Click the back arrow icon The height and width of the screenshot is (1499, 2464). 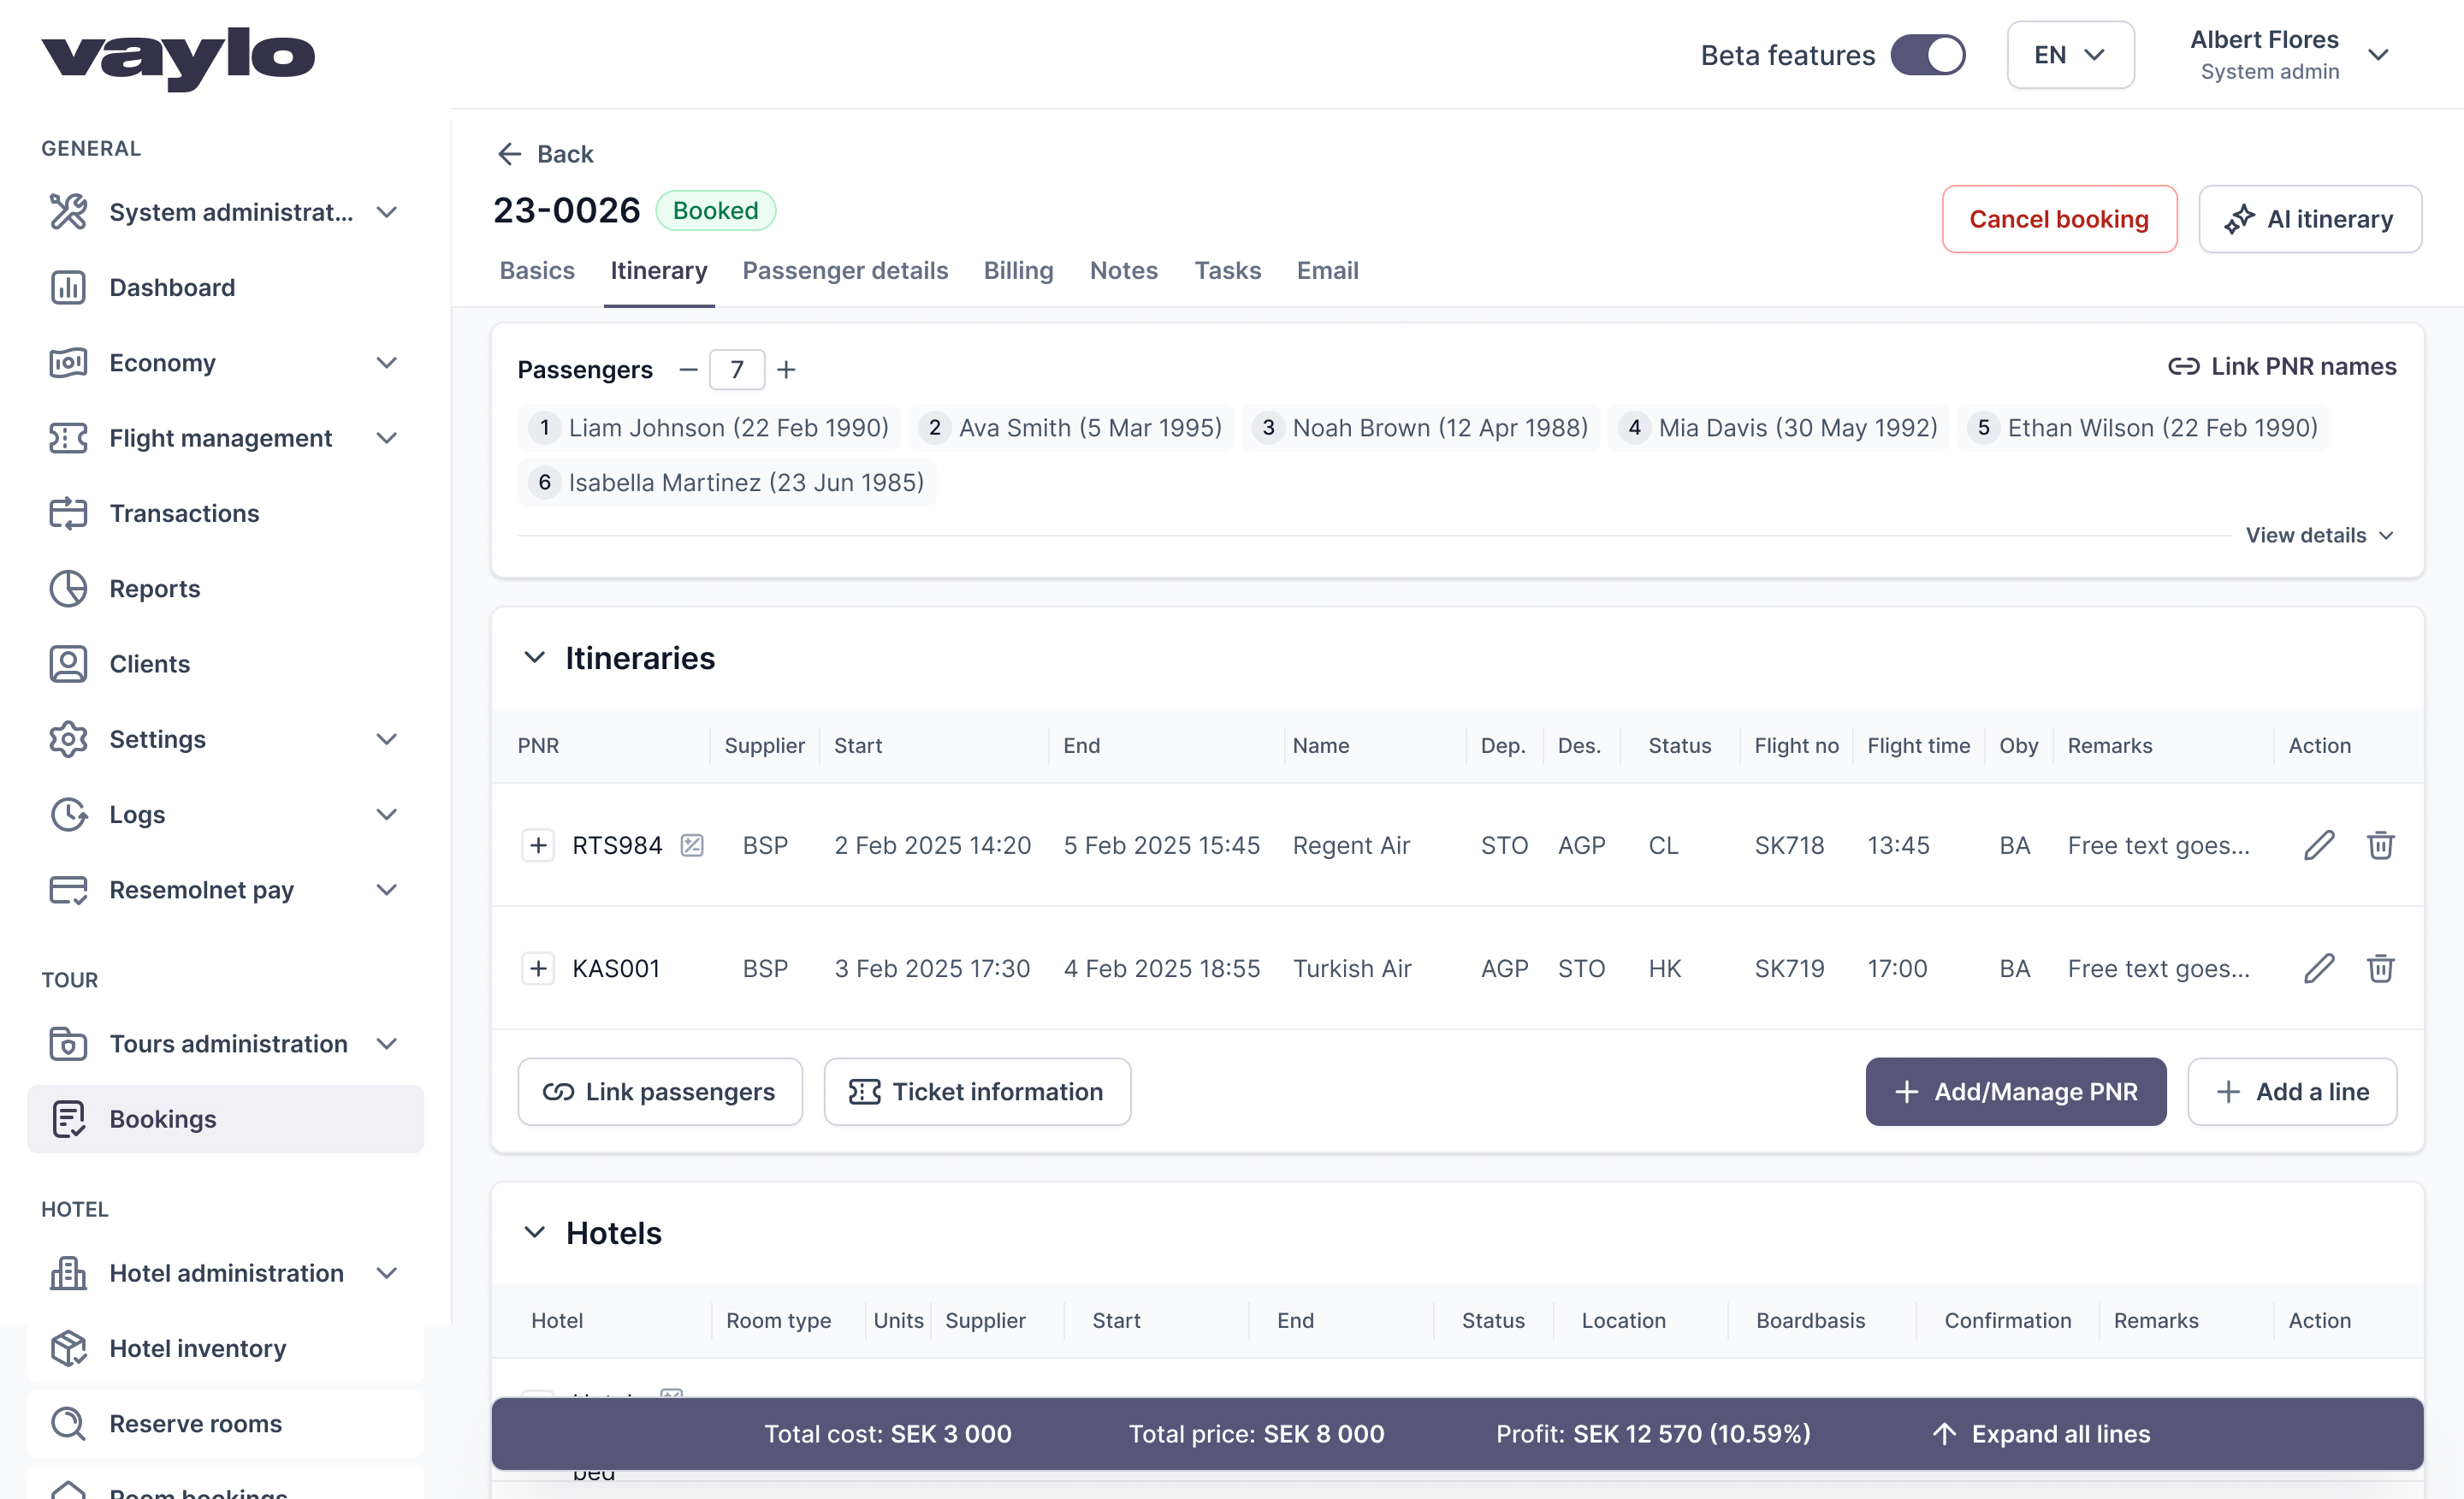point(509,154)
